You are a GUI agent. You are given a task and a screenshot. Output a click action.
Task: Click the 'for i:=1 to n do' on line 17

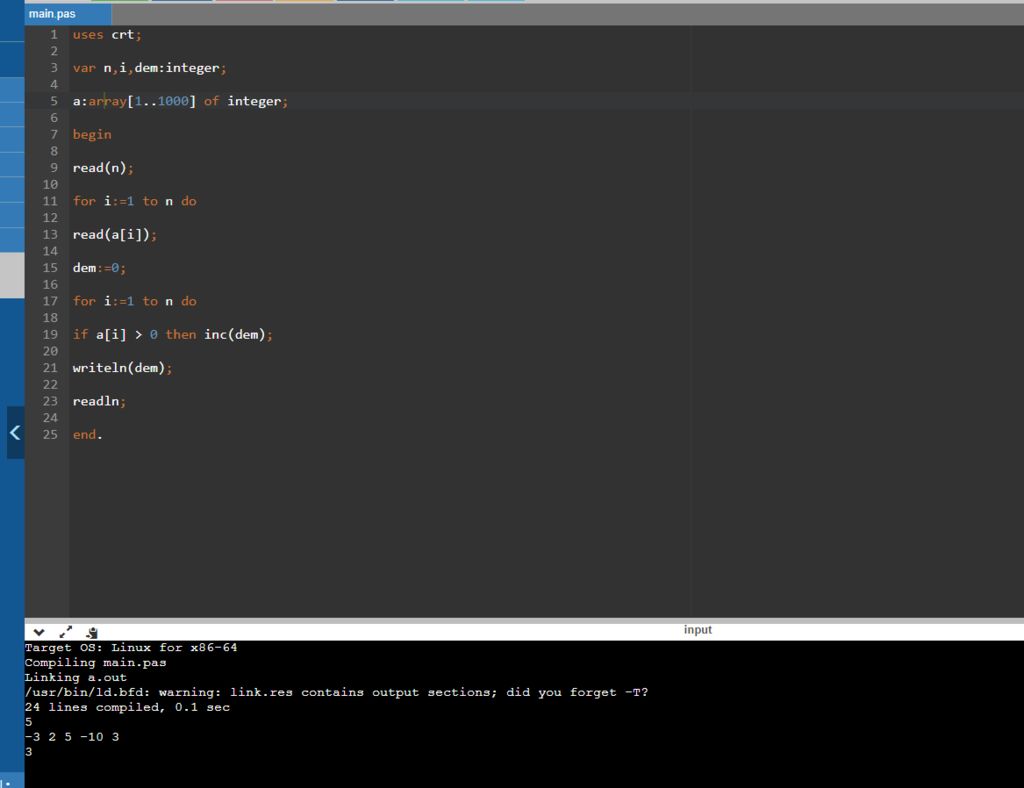(x=135, y=301)
